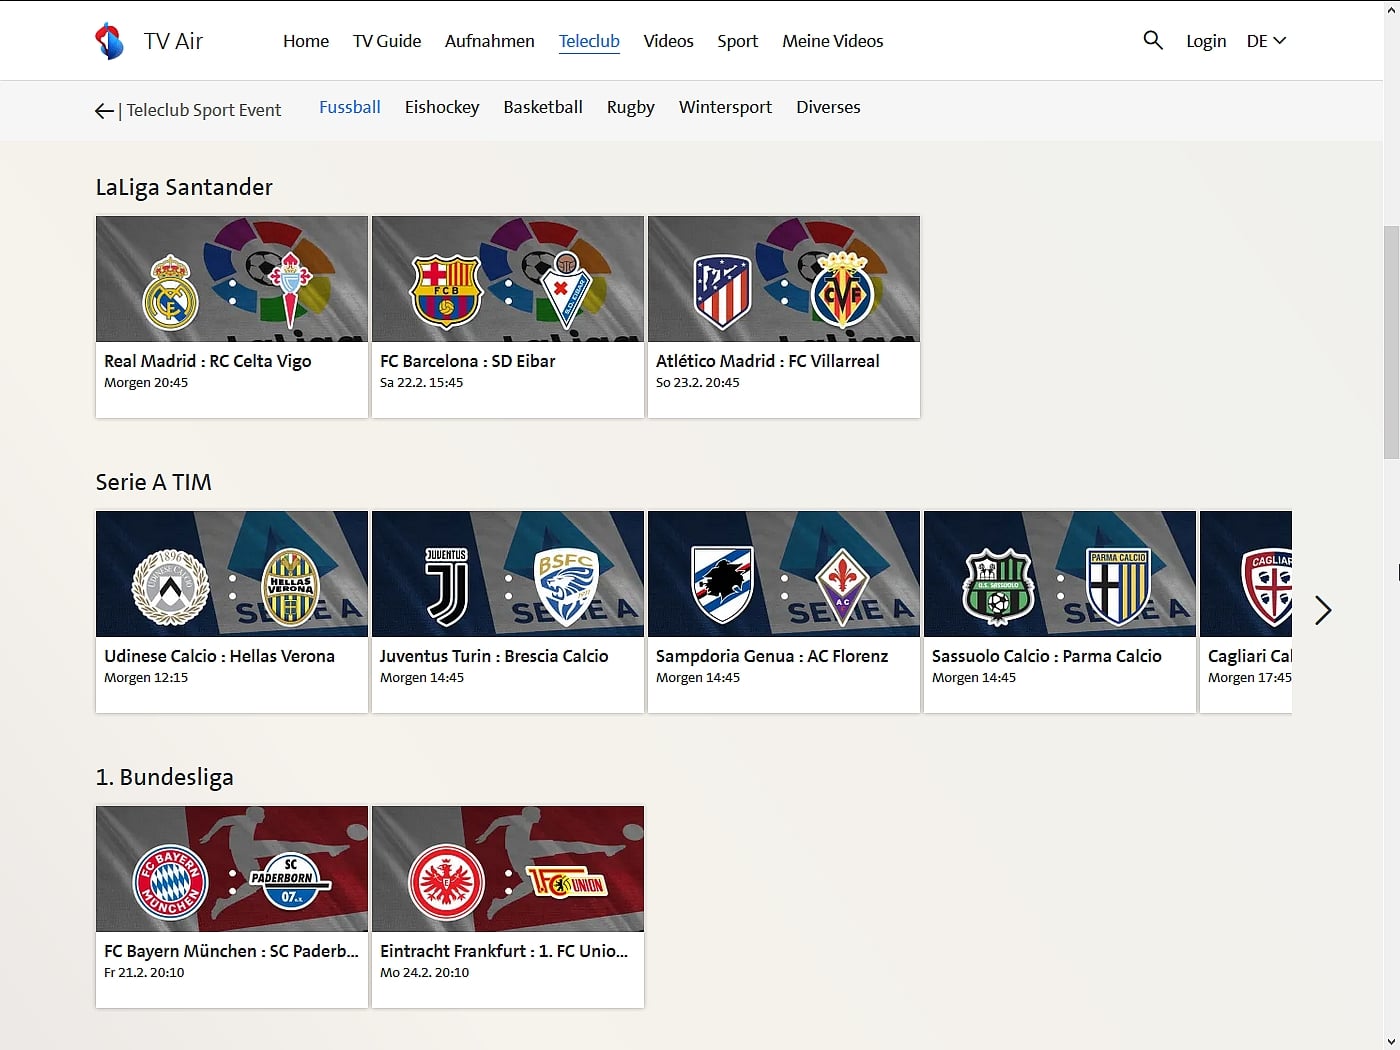Open the DE language dropdown
Image resolution: width=1400 pixels, height=1050 pixels.
click(1266, 41)
